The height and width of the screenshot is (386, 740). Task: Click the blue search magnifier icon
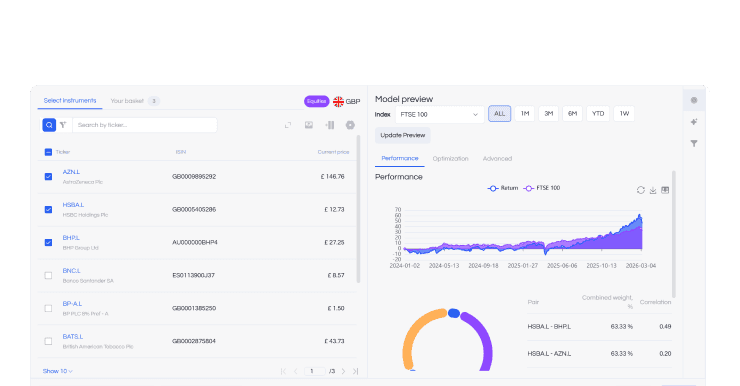tap(49, 125)
